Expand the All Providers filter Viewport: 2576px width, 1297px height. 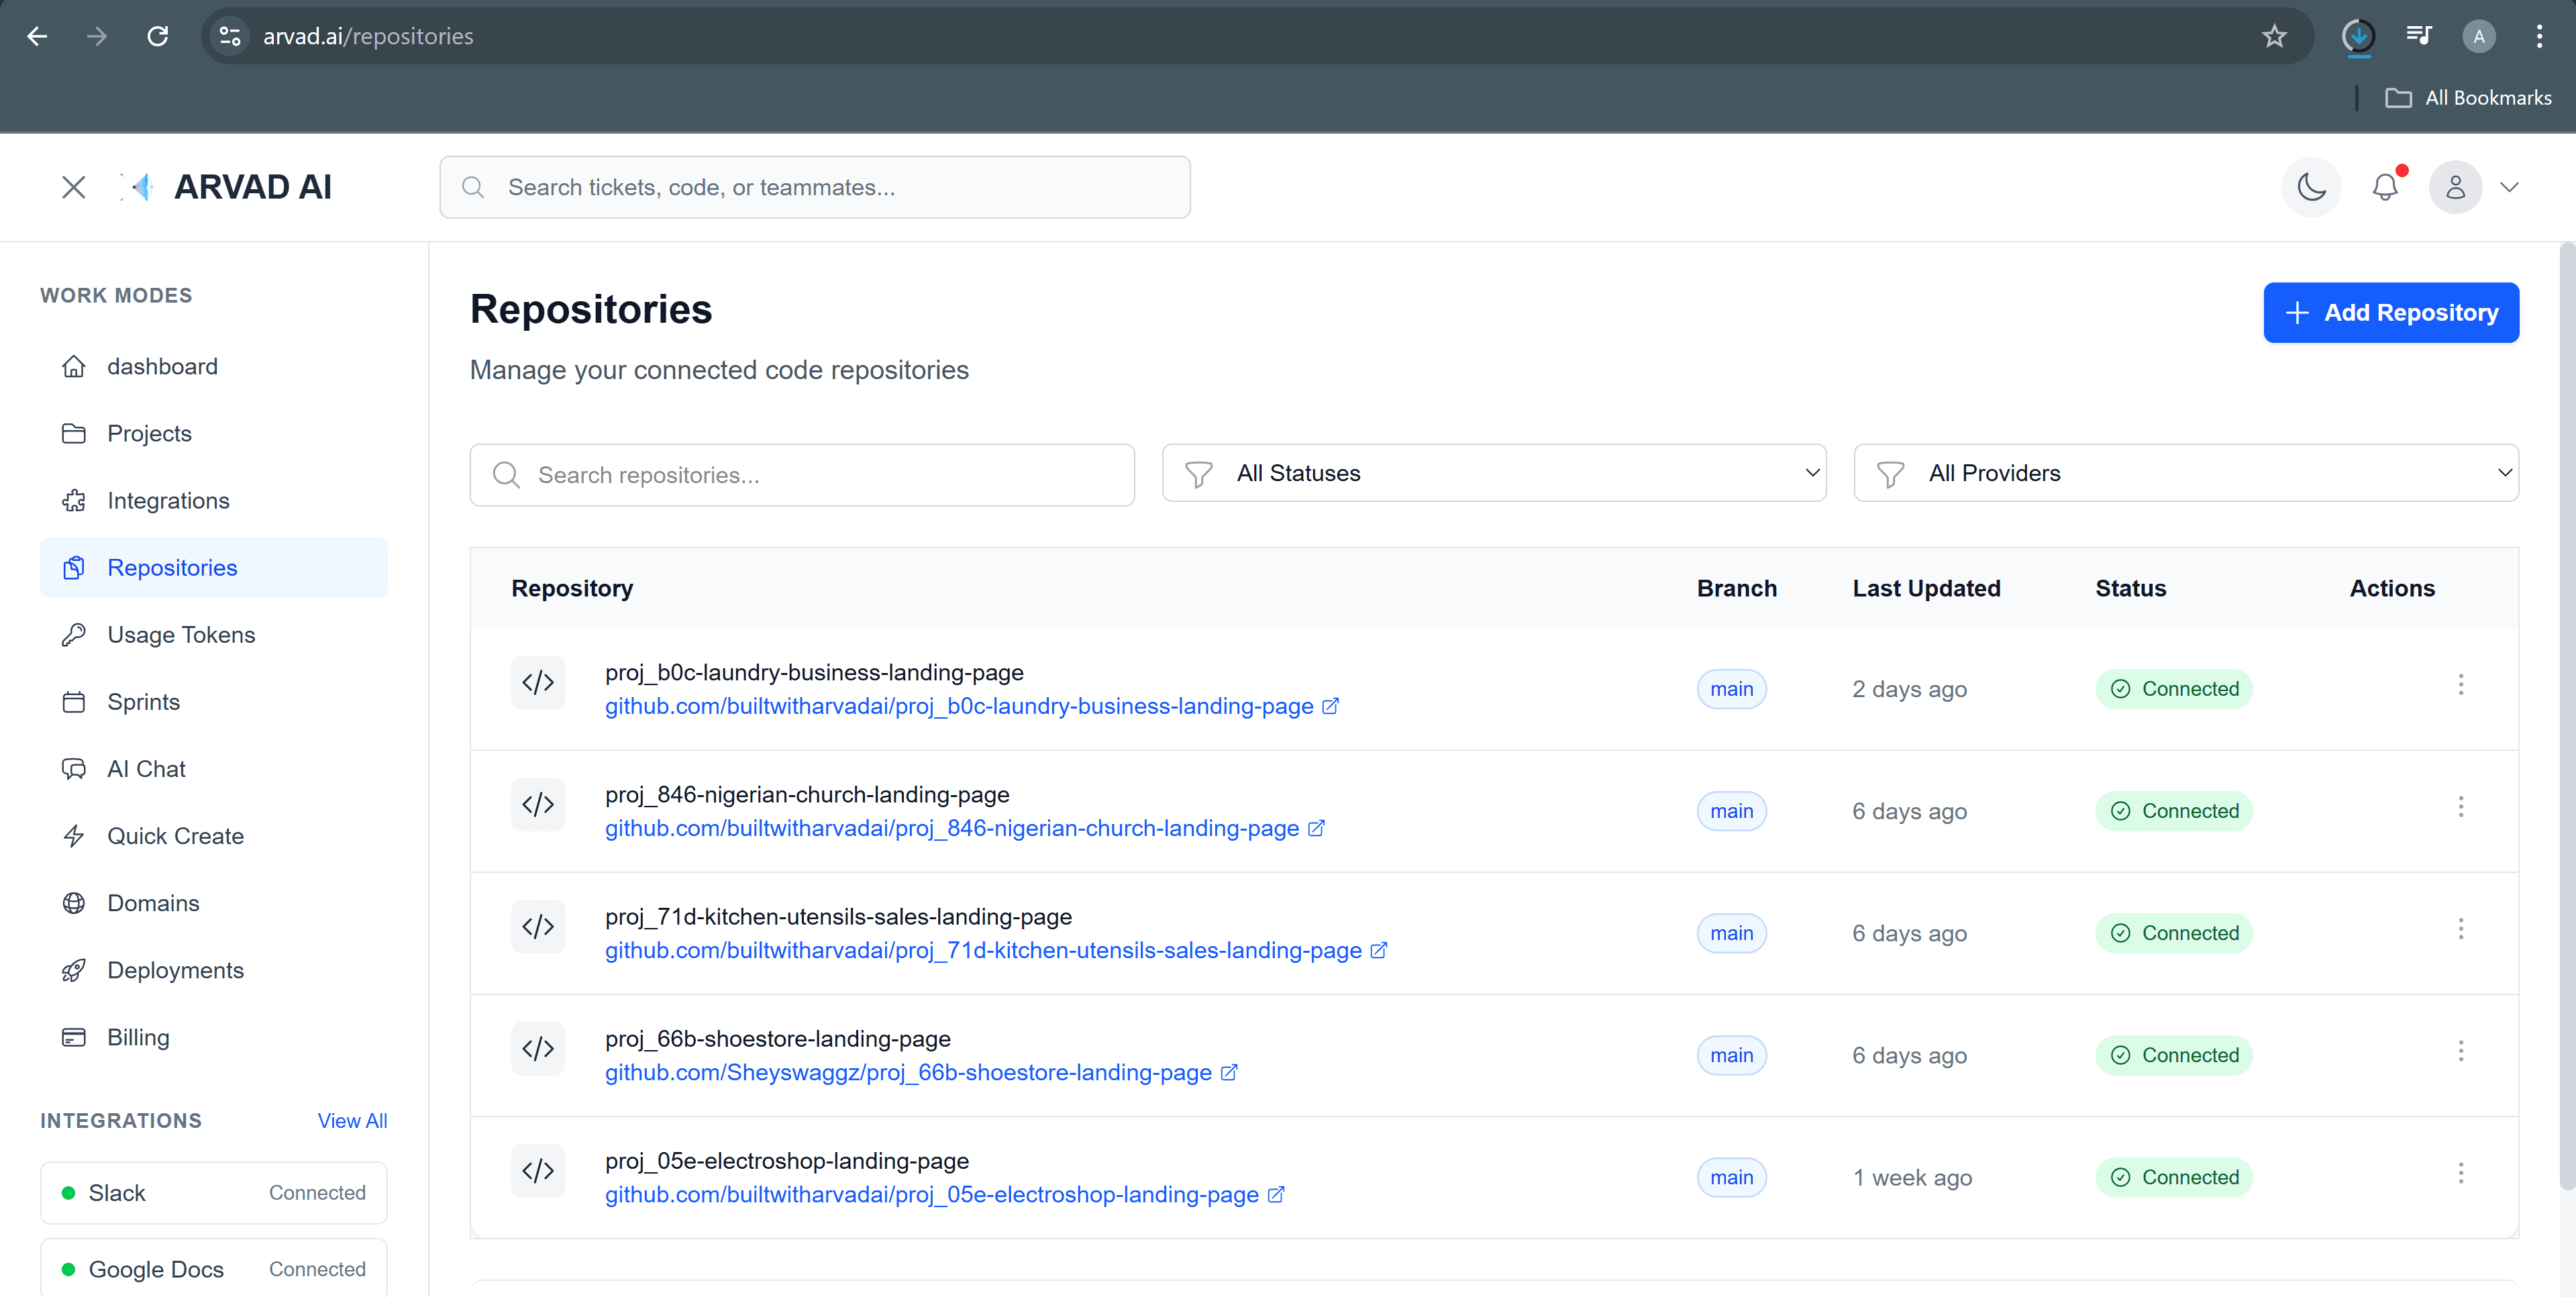[x=2189, y=473]
